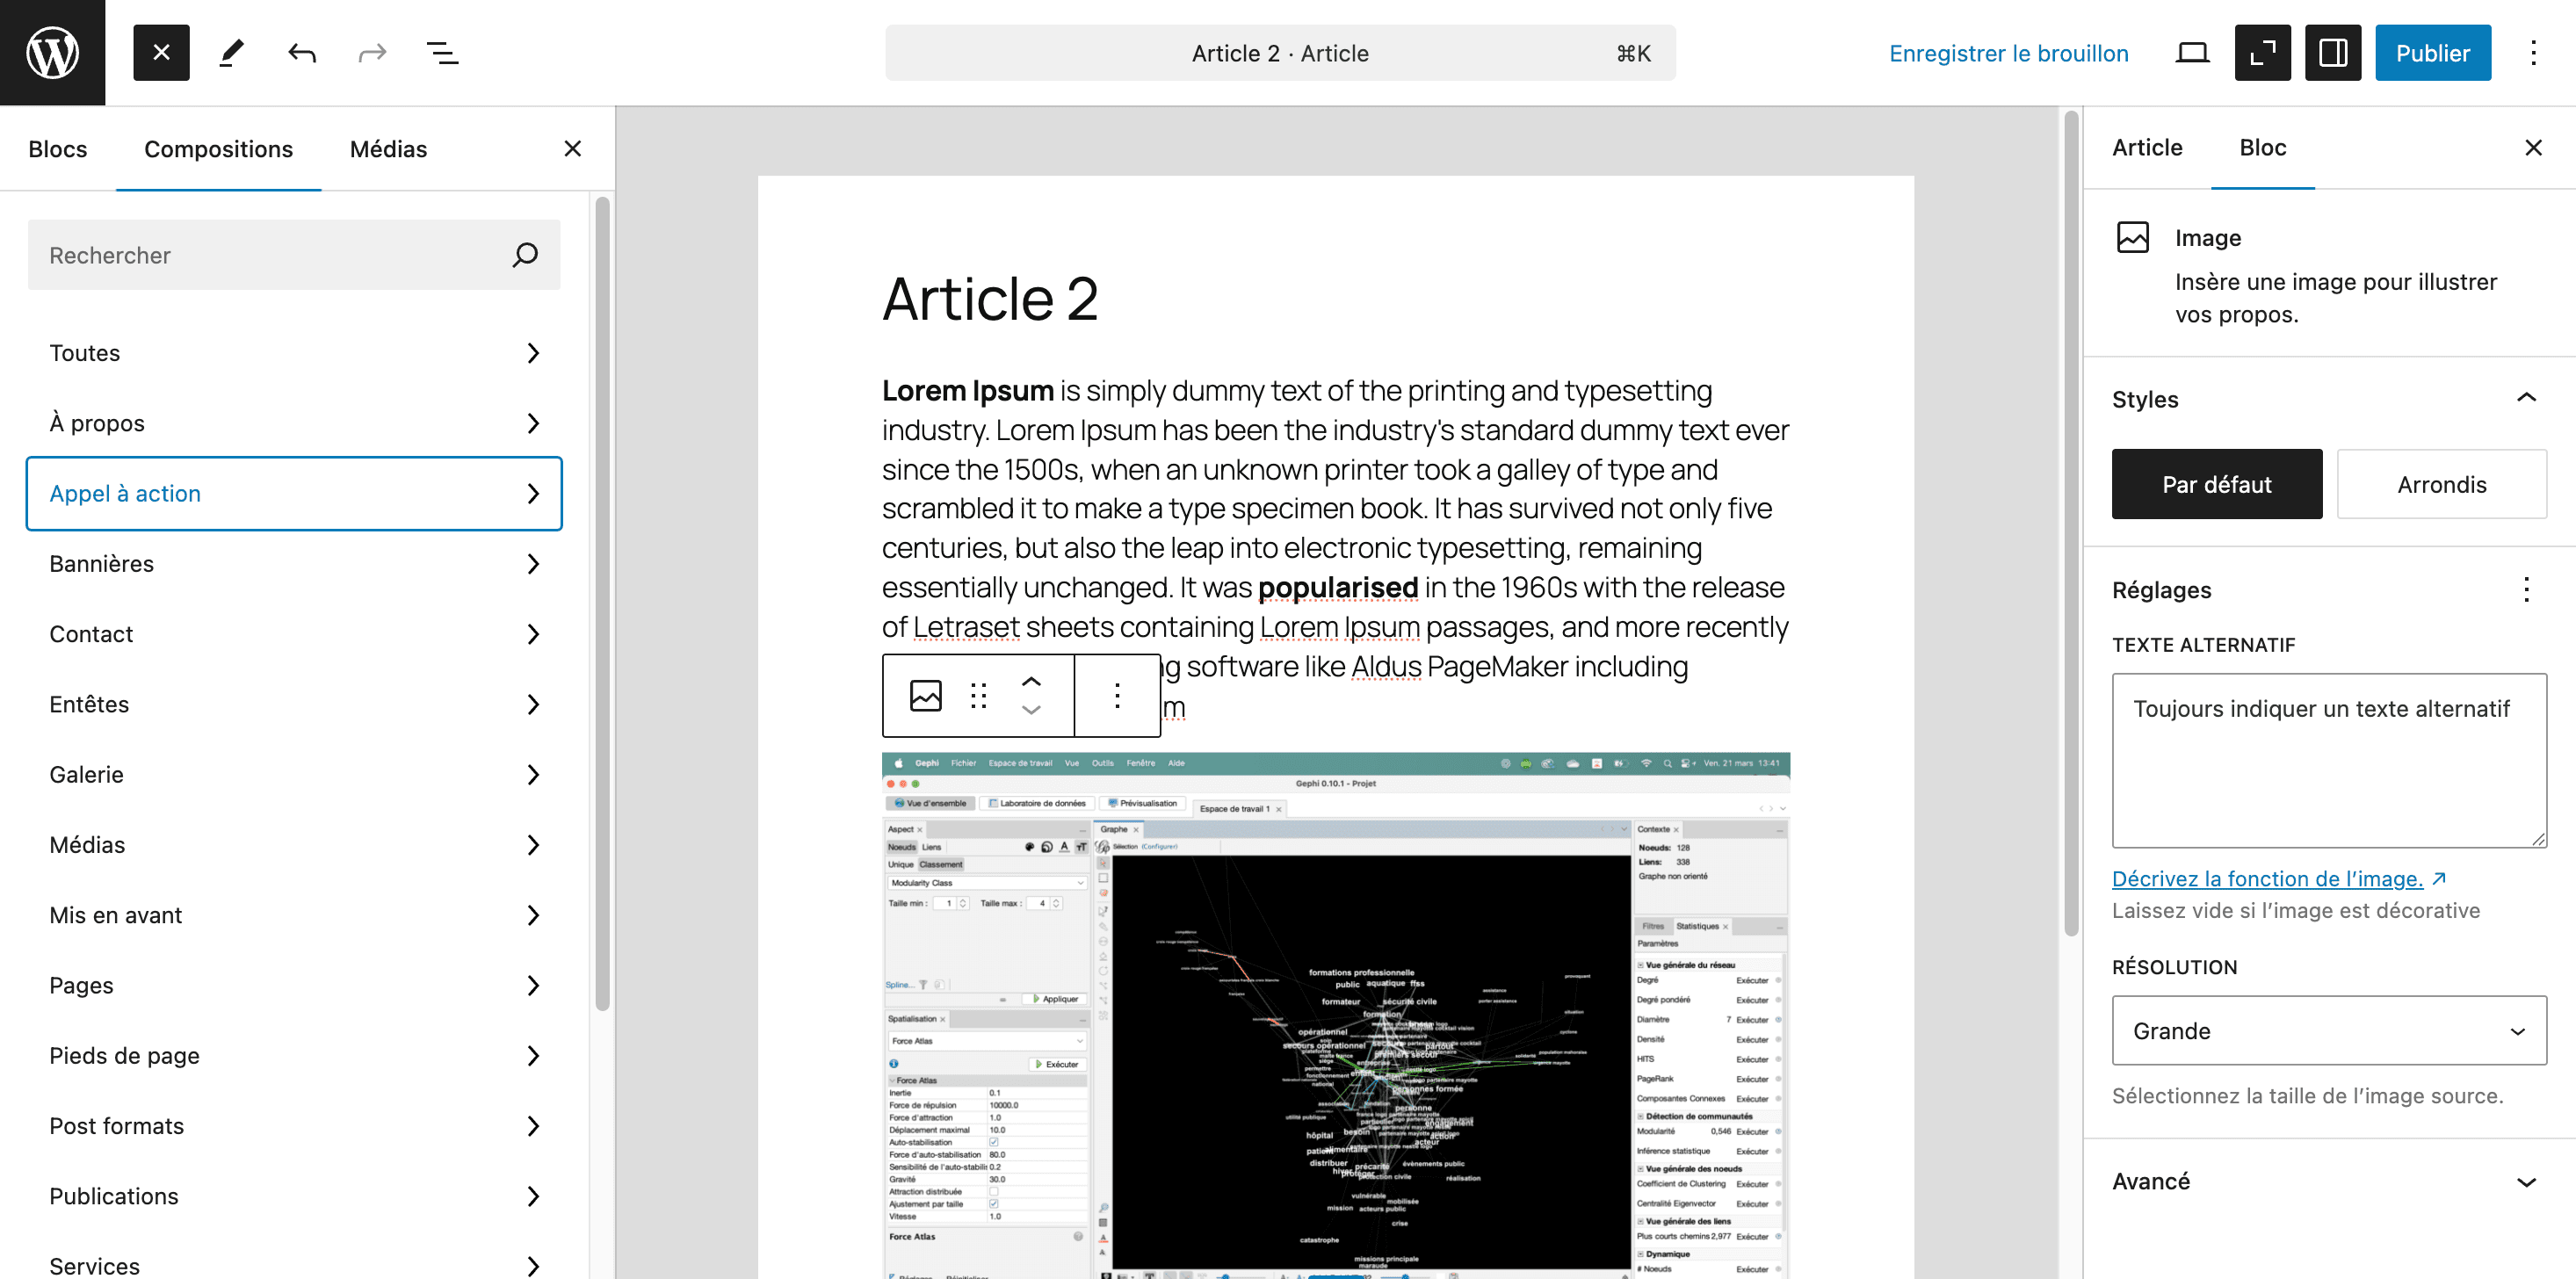Collapse the Styles section
The height and width of the screenshot is (1279, 2576).
(x=2329, y=399)
